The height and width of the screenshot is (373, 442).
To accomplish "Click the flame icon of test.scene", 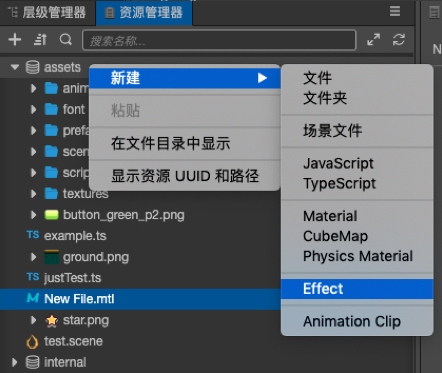I will pos(32,341).
